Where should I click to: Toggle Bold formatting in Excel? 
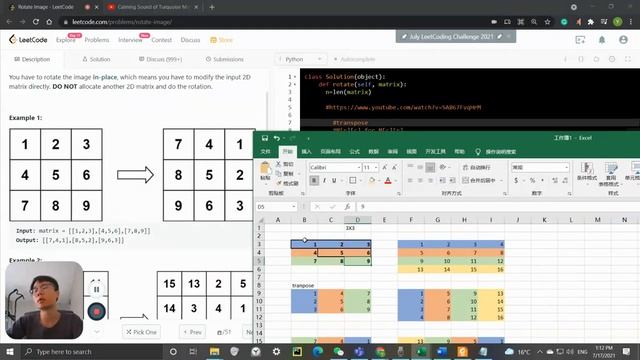[314, 180]
